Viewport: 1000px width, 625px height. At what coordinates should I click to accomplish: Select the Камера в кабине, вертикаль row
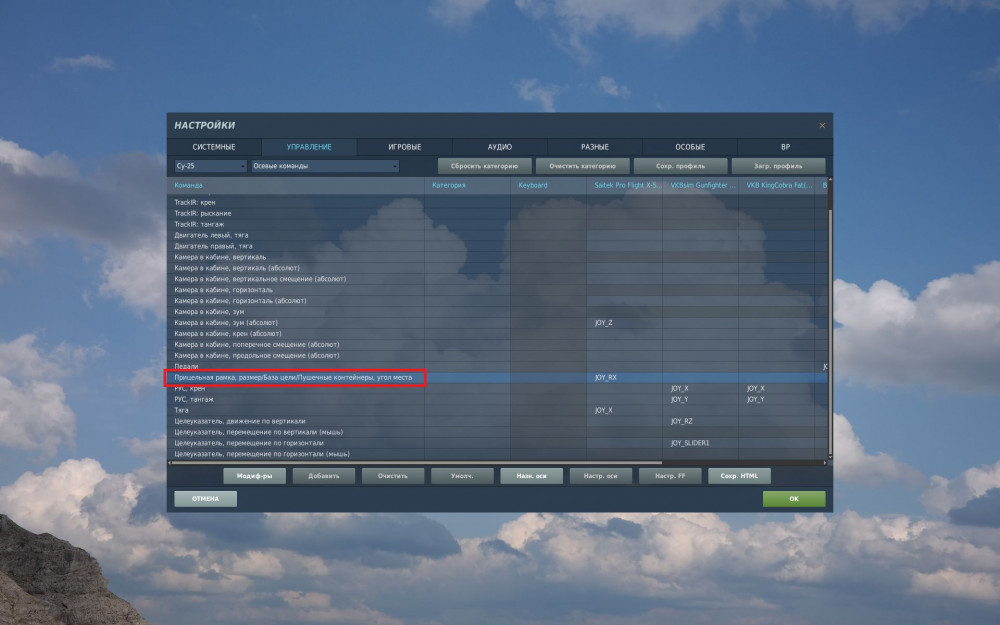[x=497, y=257]
